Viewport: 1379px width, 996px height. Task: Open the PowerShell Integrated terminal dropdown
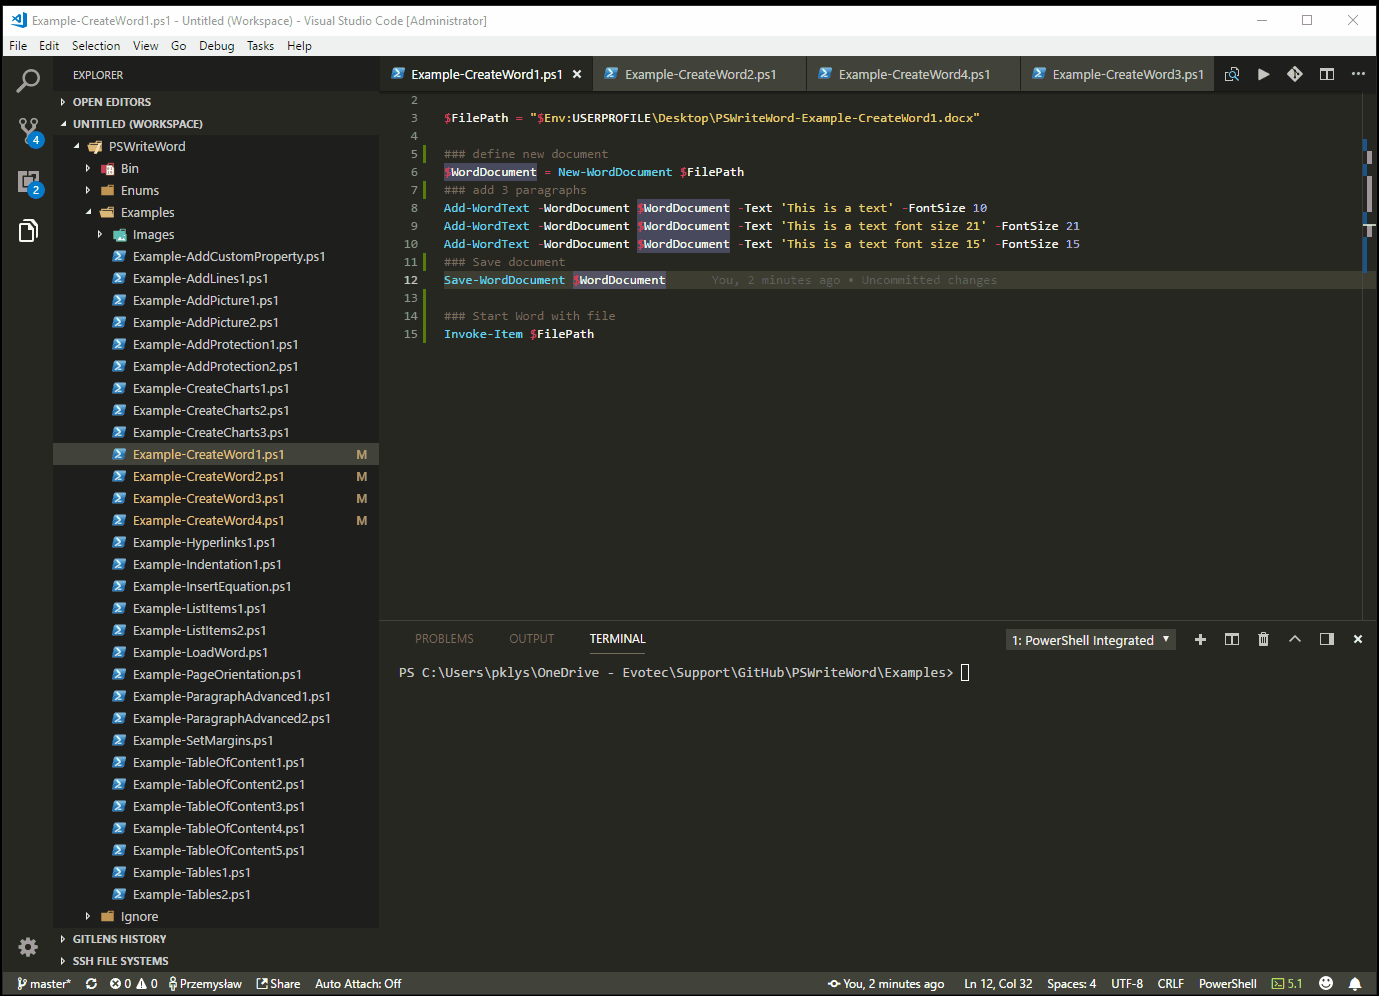click(x=1090, y=640)
